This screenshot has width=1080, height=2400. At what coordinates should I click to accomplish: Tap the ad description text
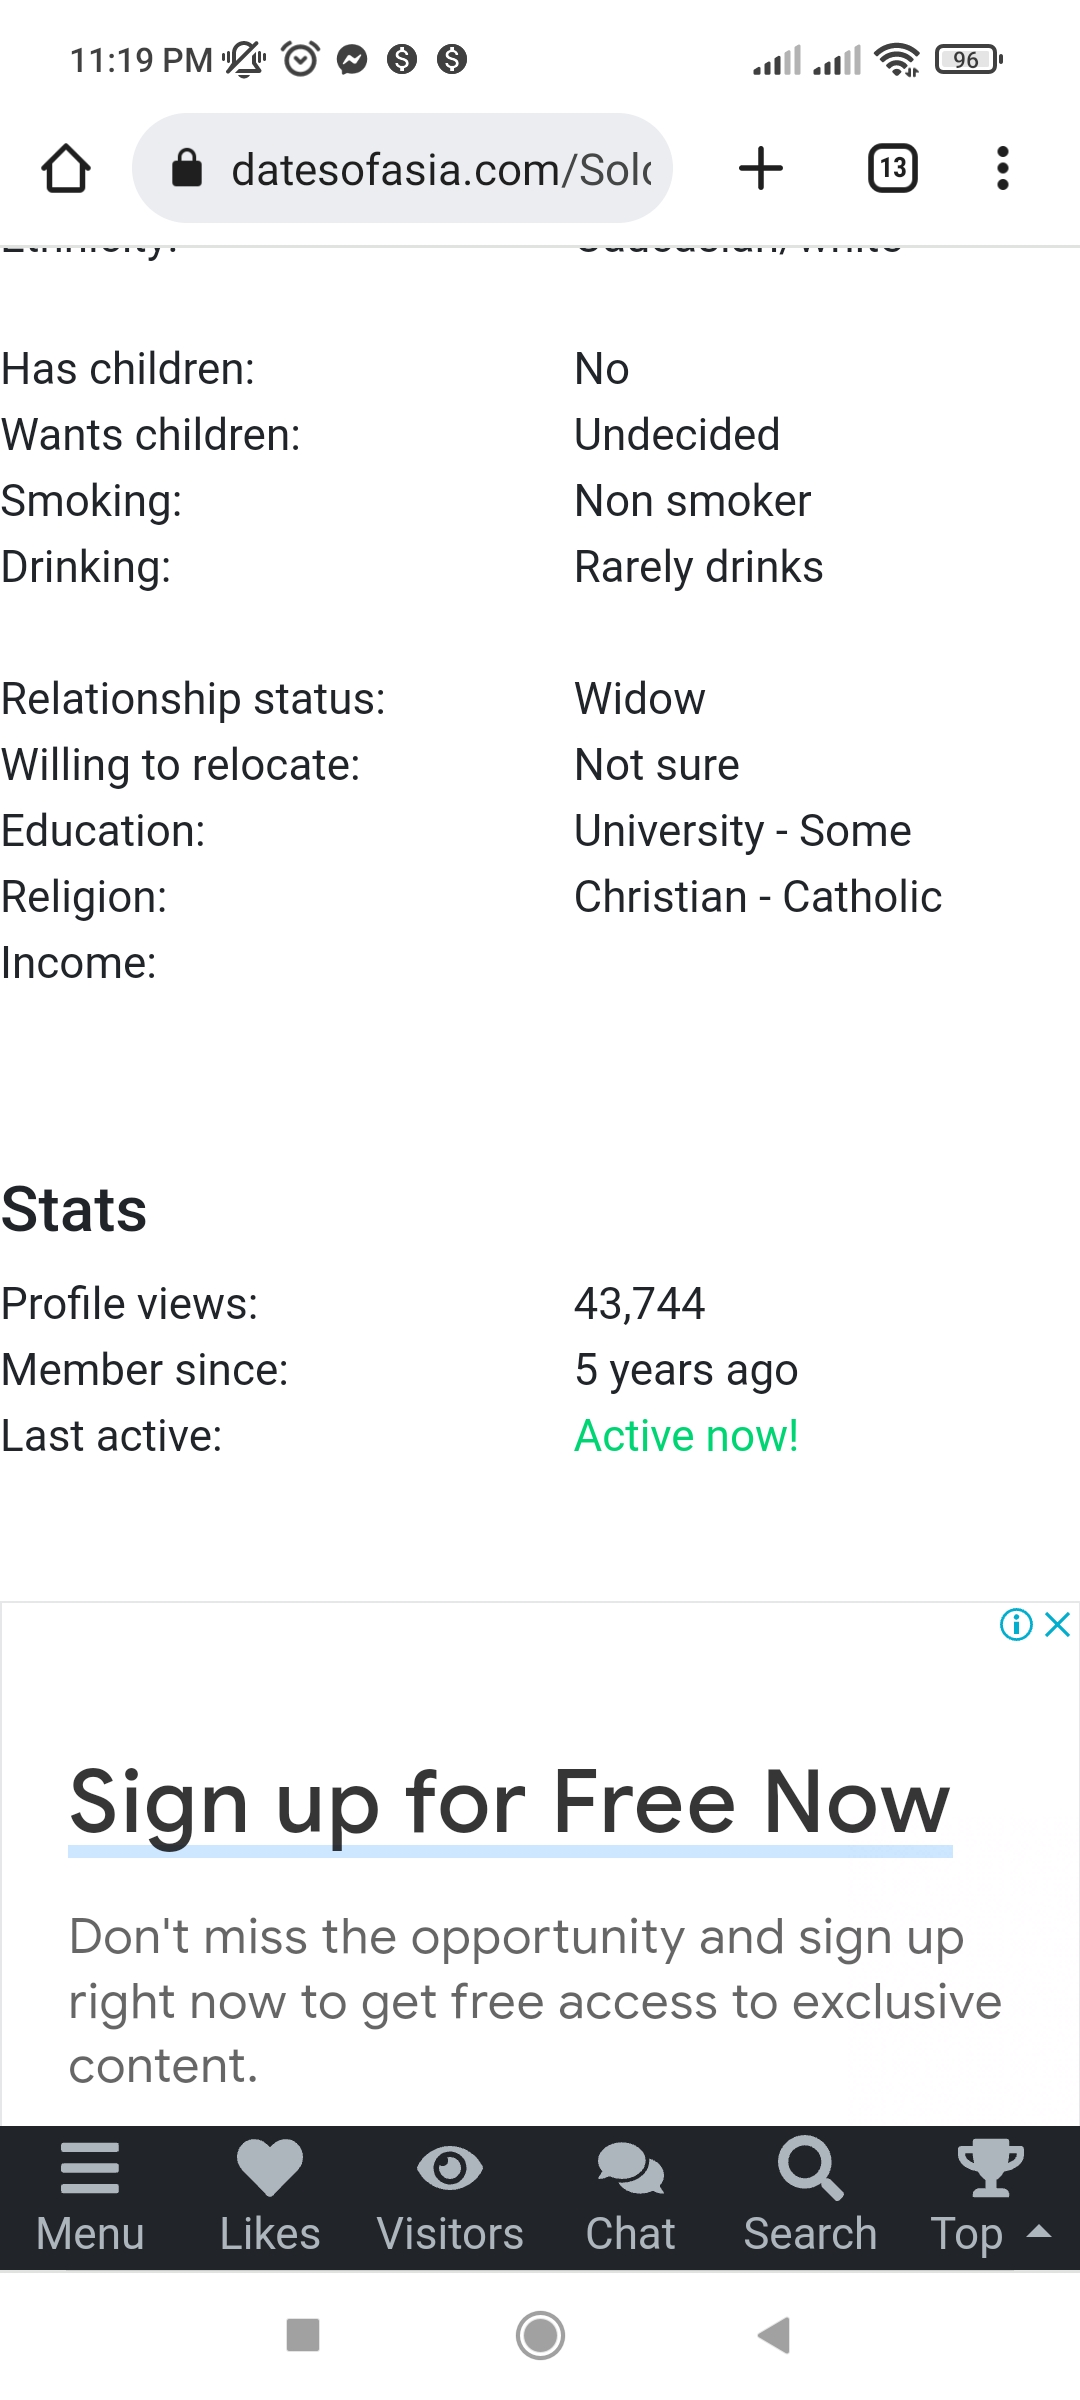tap(535, 2001)
